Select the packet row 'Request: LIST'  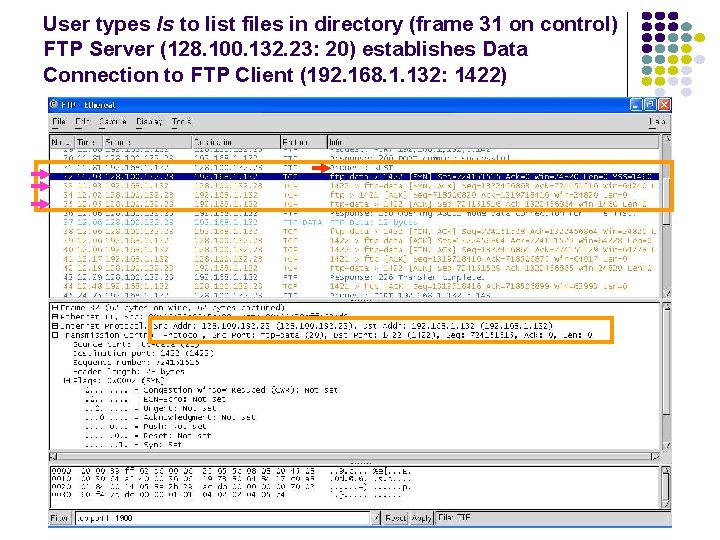point(354,168)
